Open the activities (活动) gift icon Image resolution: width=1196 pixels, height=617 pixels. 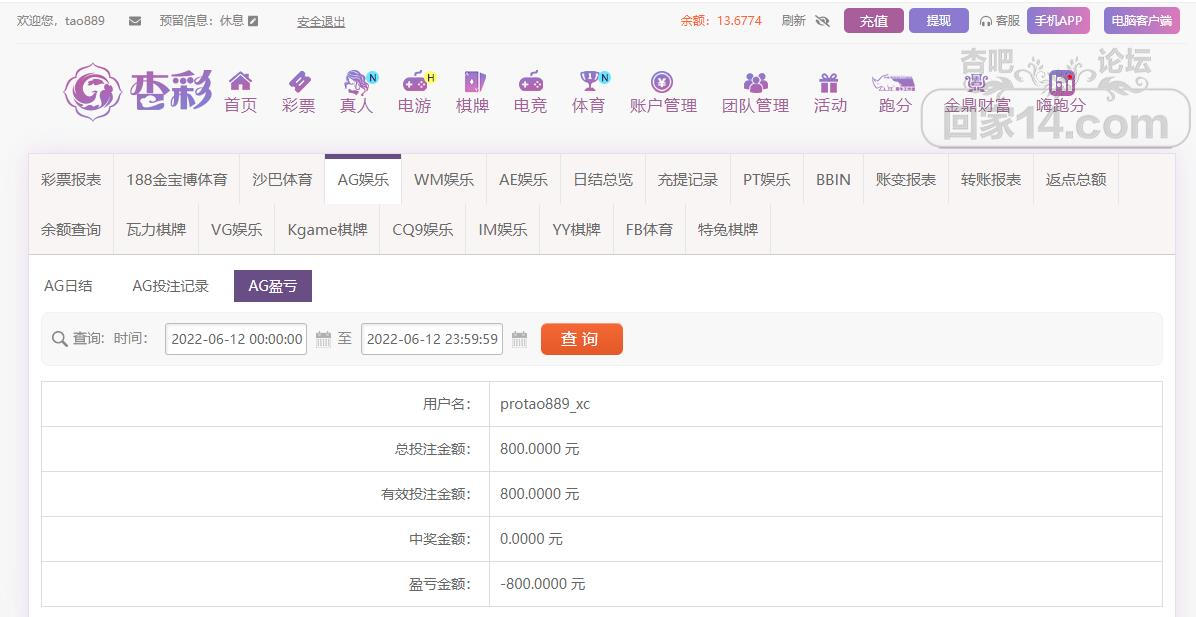829,82
